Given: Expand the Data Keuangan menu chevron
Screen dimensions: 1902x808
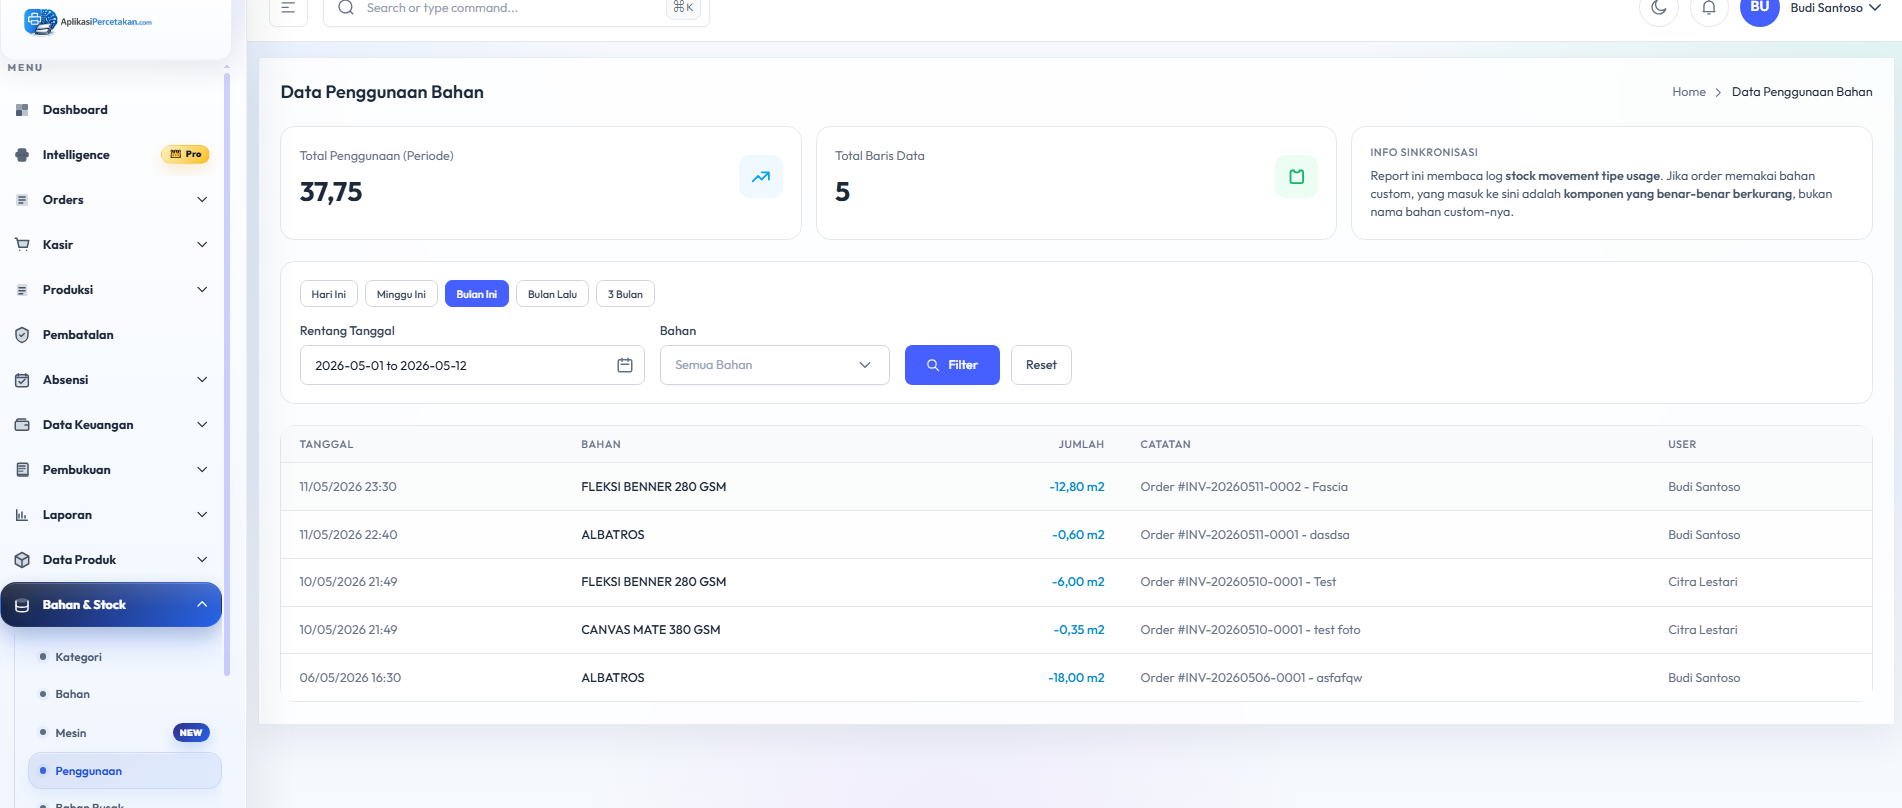Looking at the screenshot, I should [x=202, y=425].
